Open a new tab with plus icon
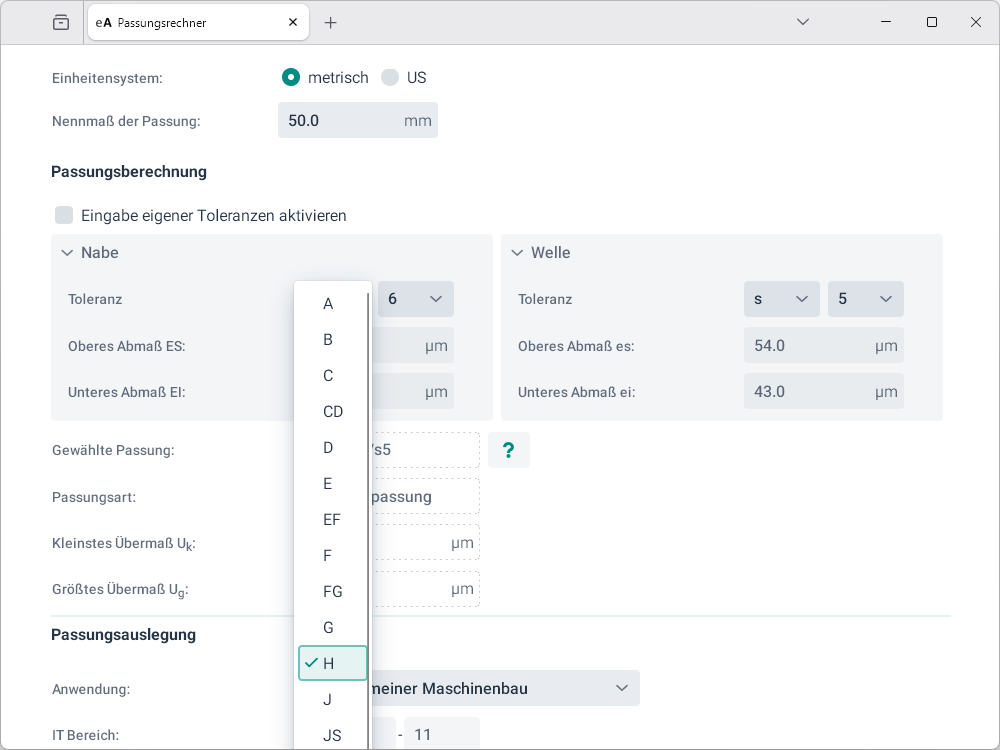The height and width of the screenshot is (750, 1000). [x=331, y=22]
